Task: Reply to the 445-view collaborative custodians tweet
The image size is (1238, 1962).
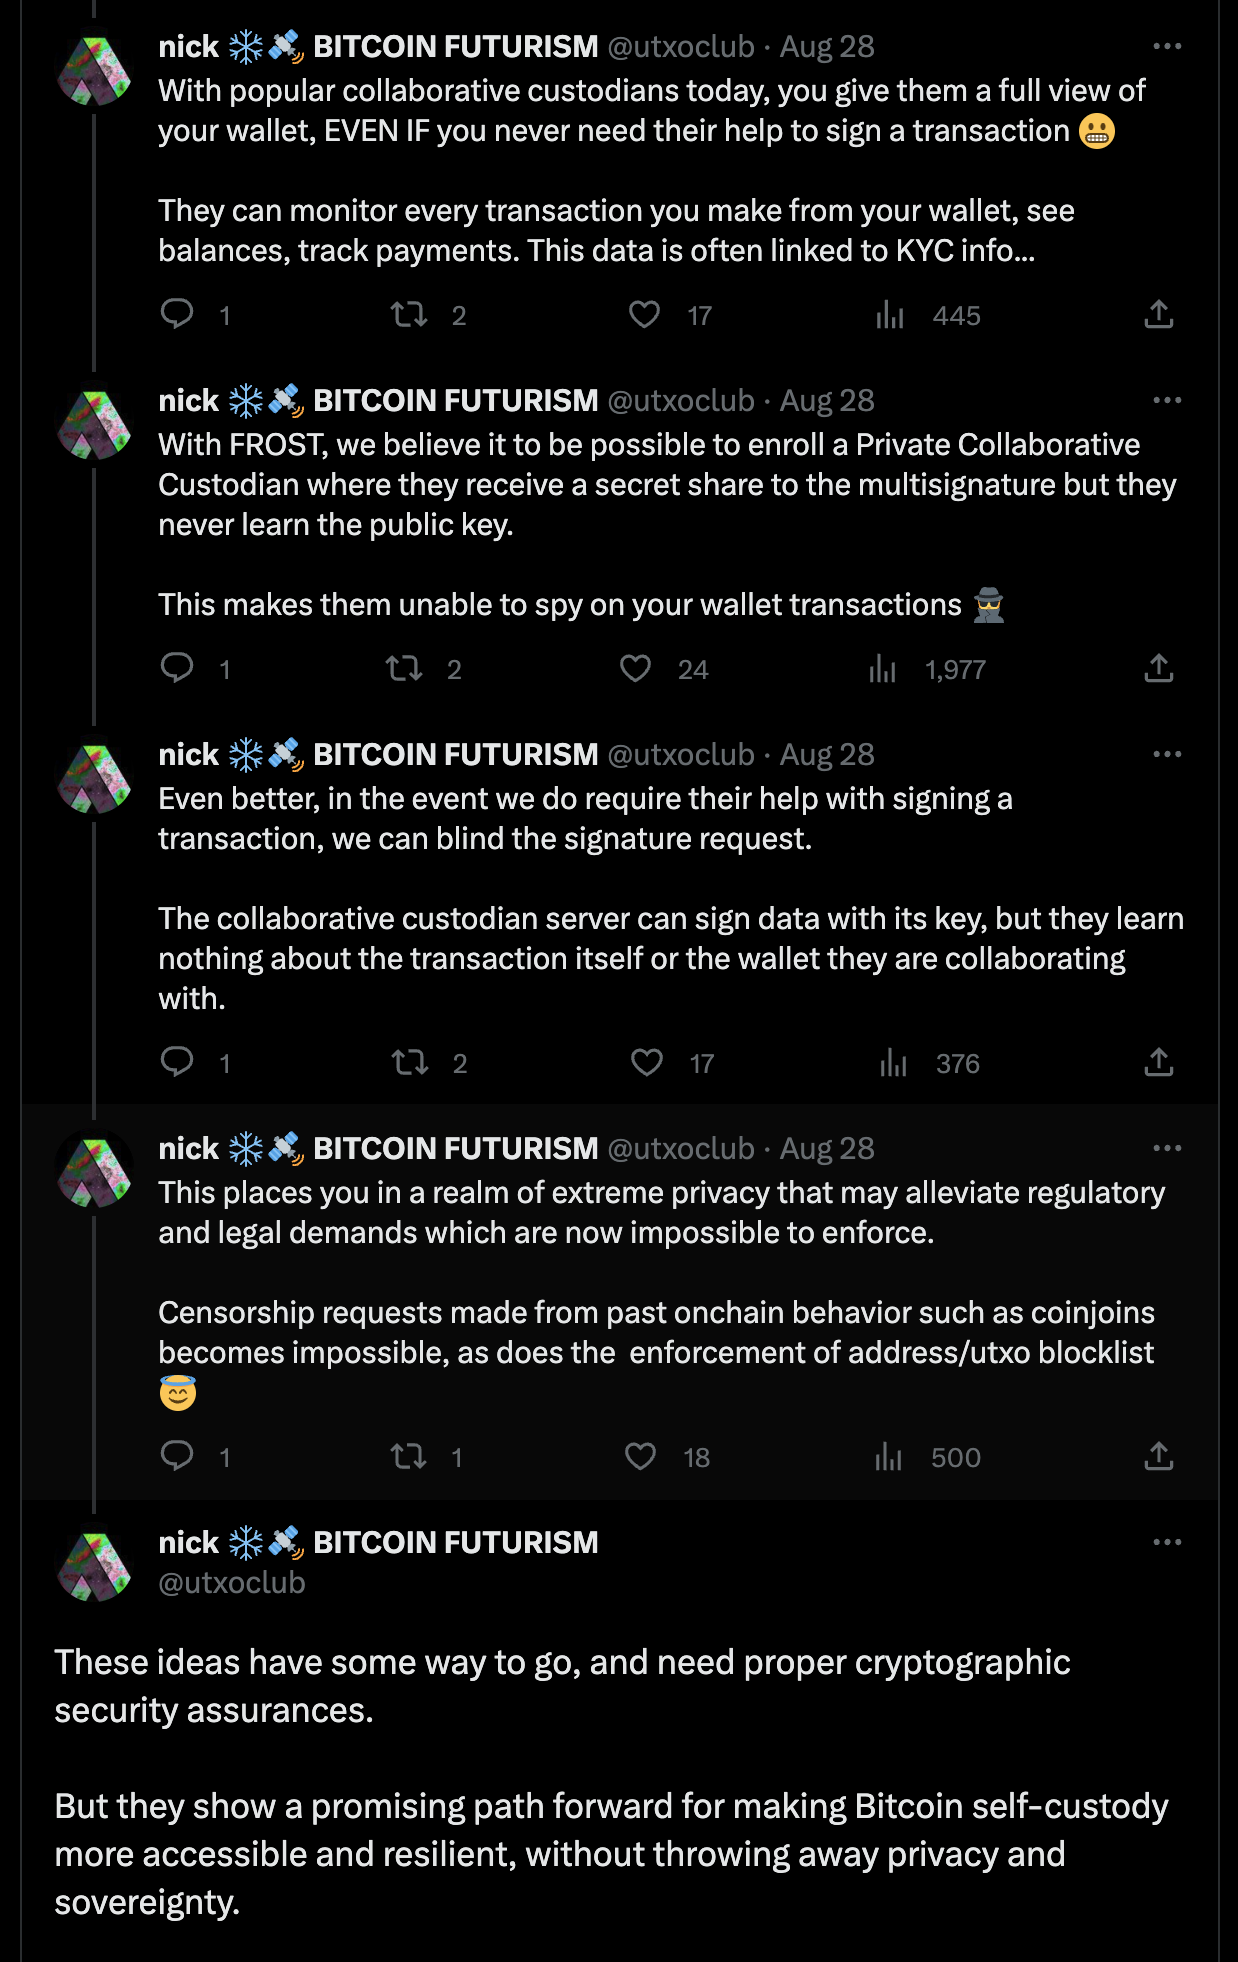Action: pos(178,314)
